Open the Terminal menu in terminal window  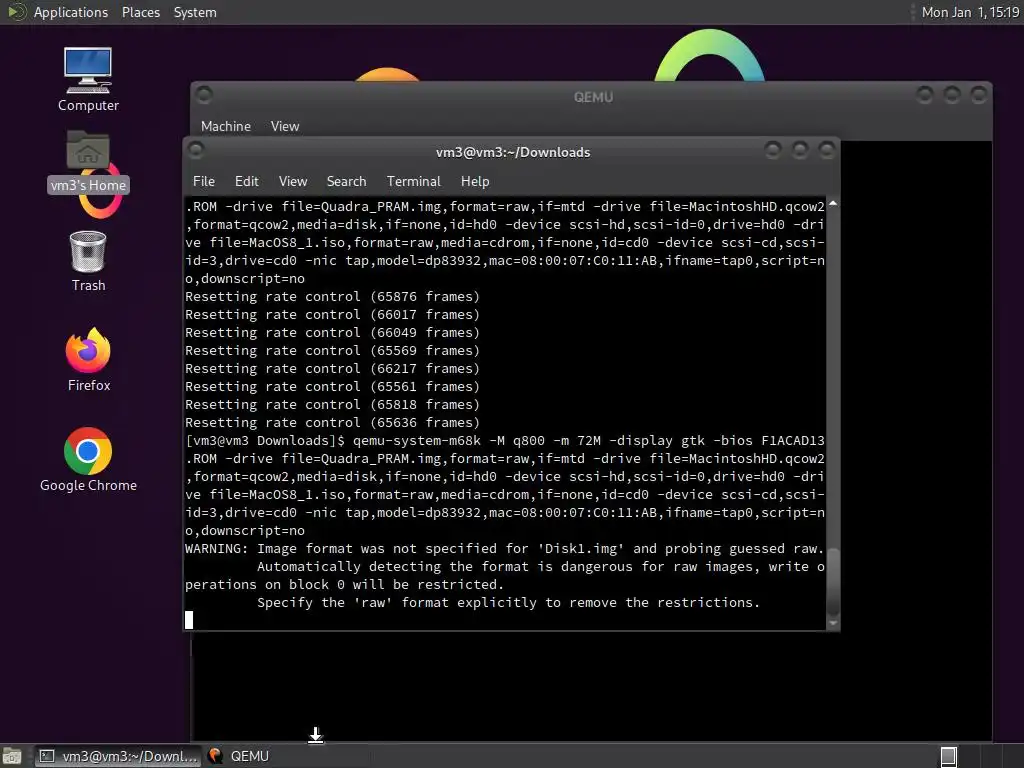(413, 181)
